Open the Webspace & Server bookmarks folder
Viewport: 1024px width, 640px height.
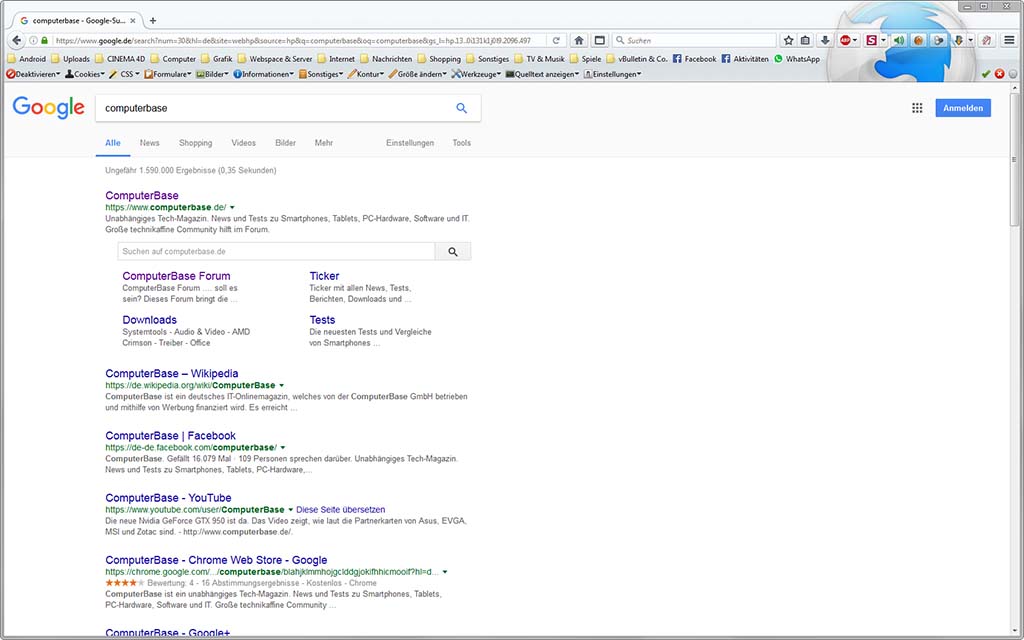274,59
